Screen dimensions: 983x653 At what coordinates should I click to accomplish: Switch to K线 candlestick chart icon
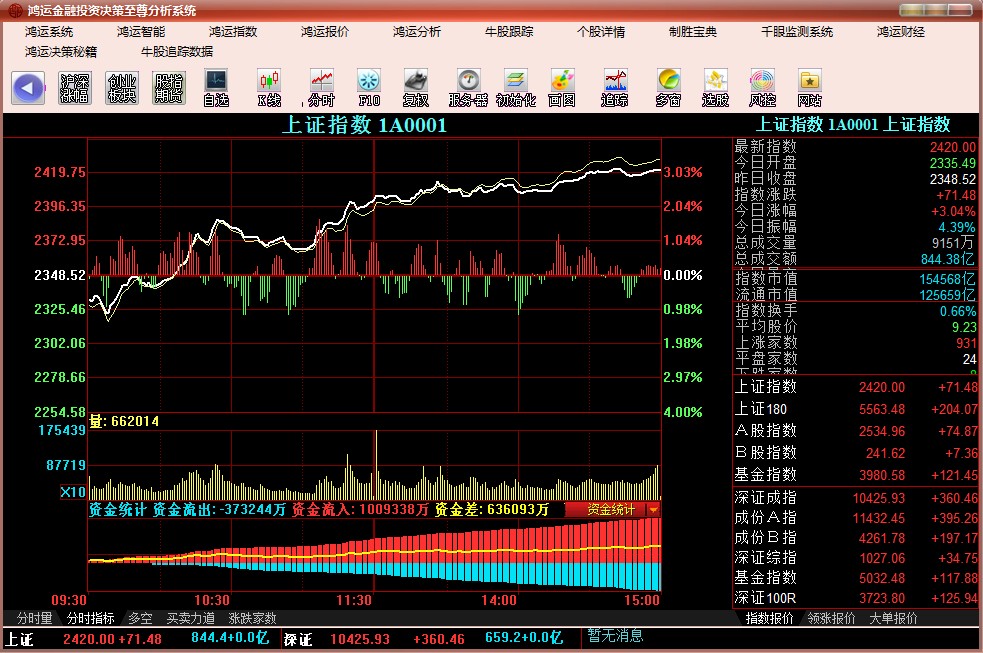pos(269,88)
